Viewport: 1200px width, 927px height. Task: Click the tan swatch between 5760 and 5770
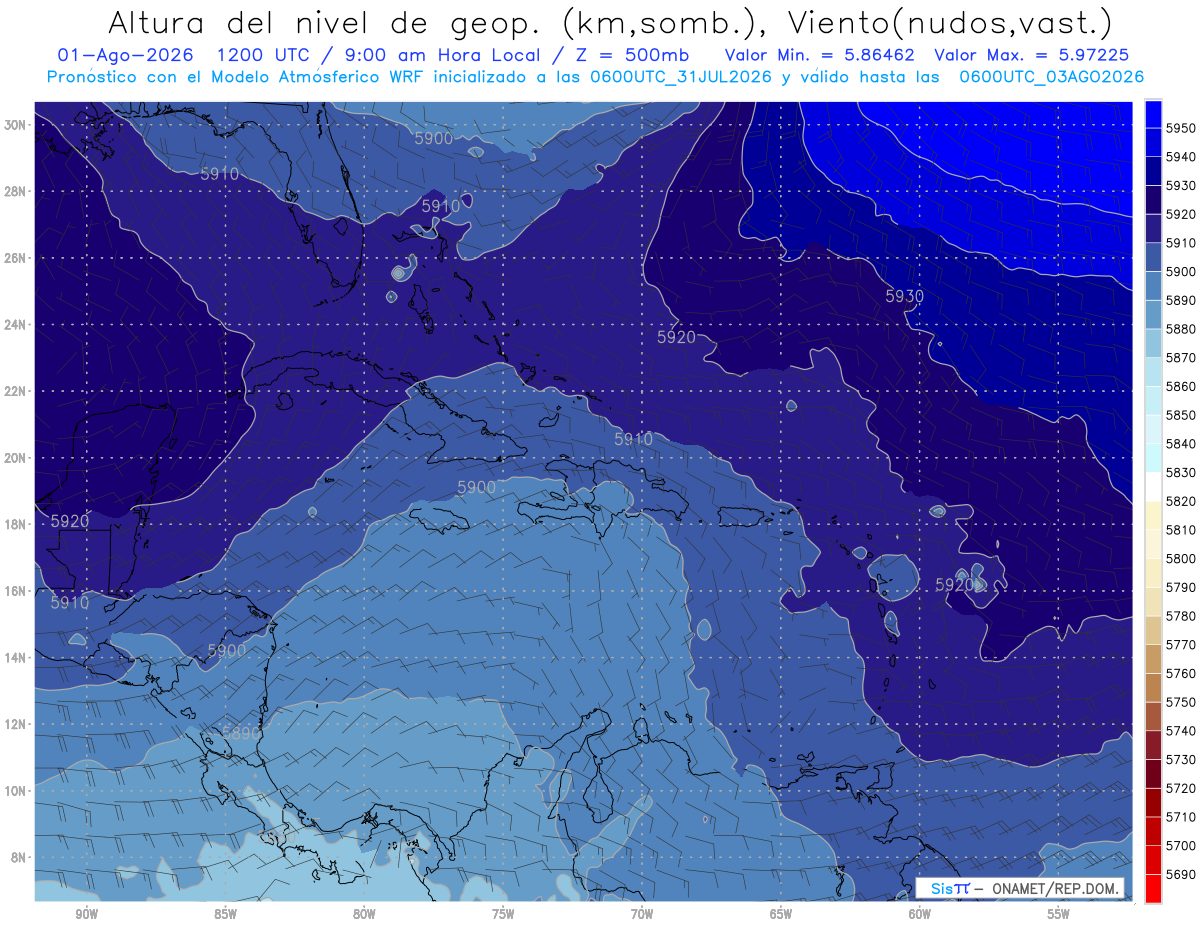[x=1153, y=659]
